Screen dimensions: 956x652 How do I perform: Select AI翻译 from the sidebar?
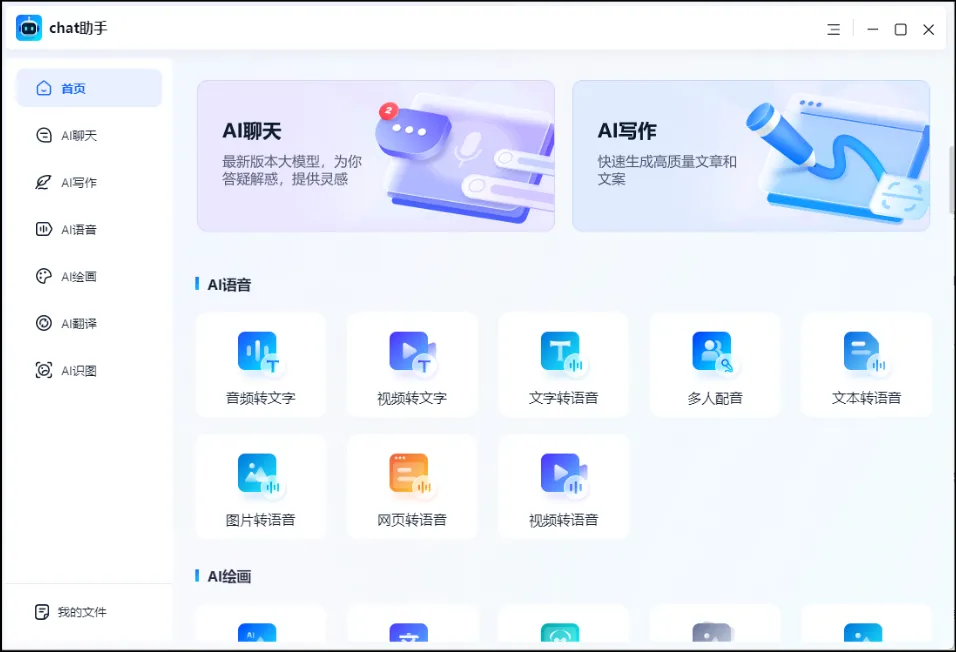[88, 323]
